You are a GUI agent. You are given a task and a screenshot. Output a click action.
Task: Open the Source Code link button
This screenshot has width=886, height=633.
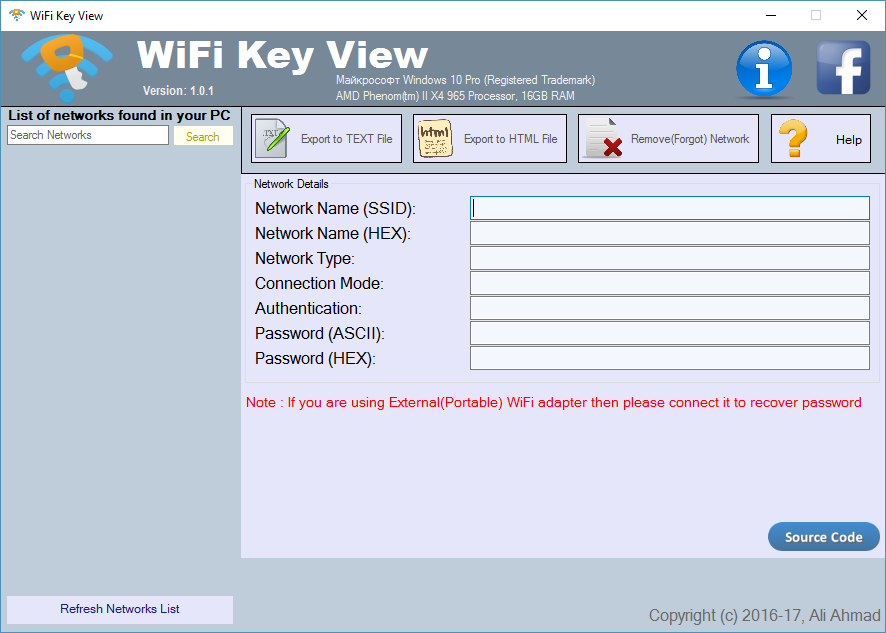[x=823, y=537]
